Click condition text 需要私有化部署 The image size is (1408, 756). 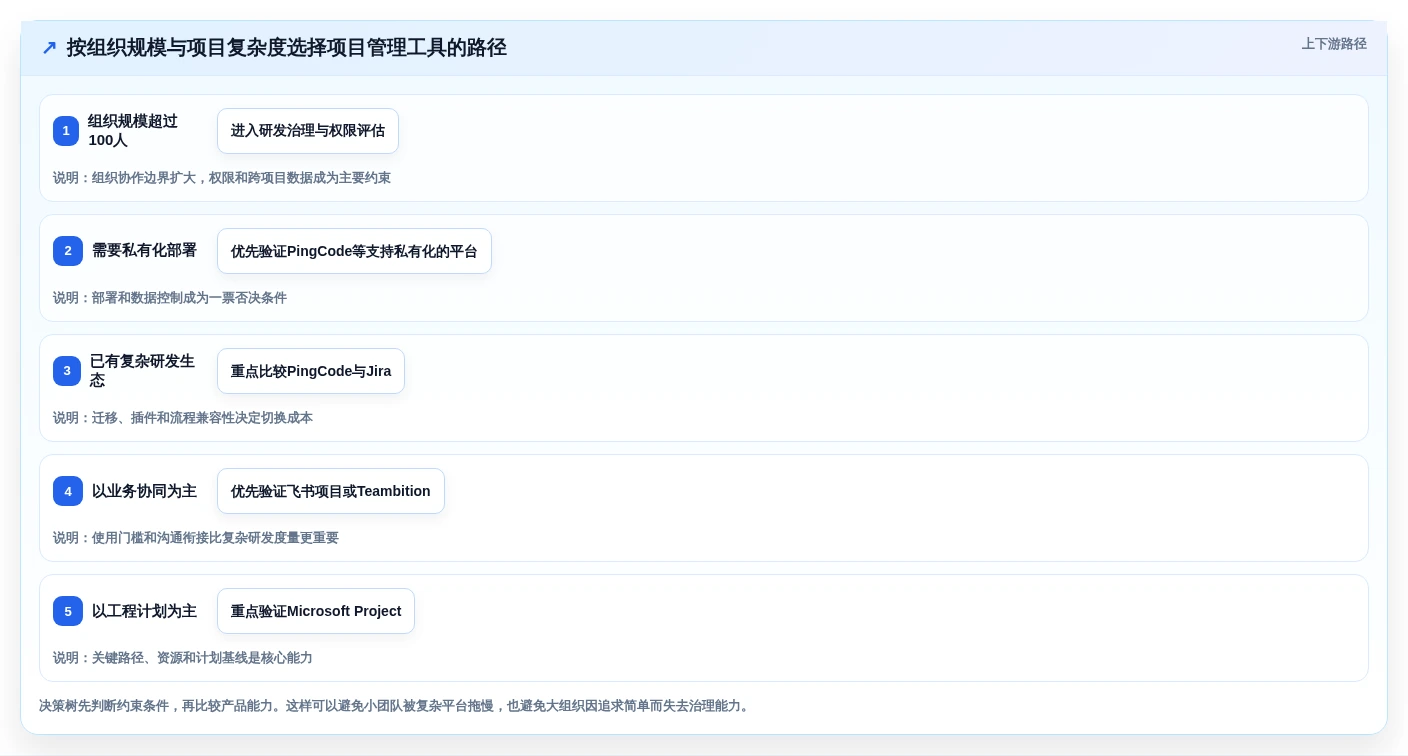click(144, 251)
